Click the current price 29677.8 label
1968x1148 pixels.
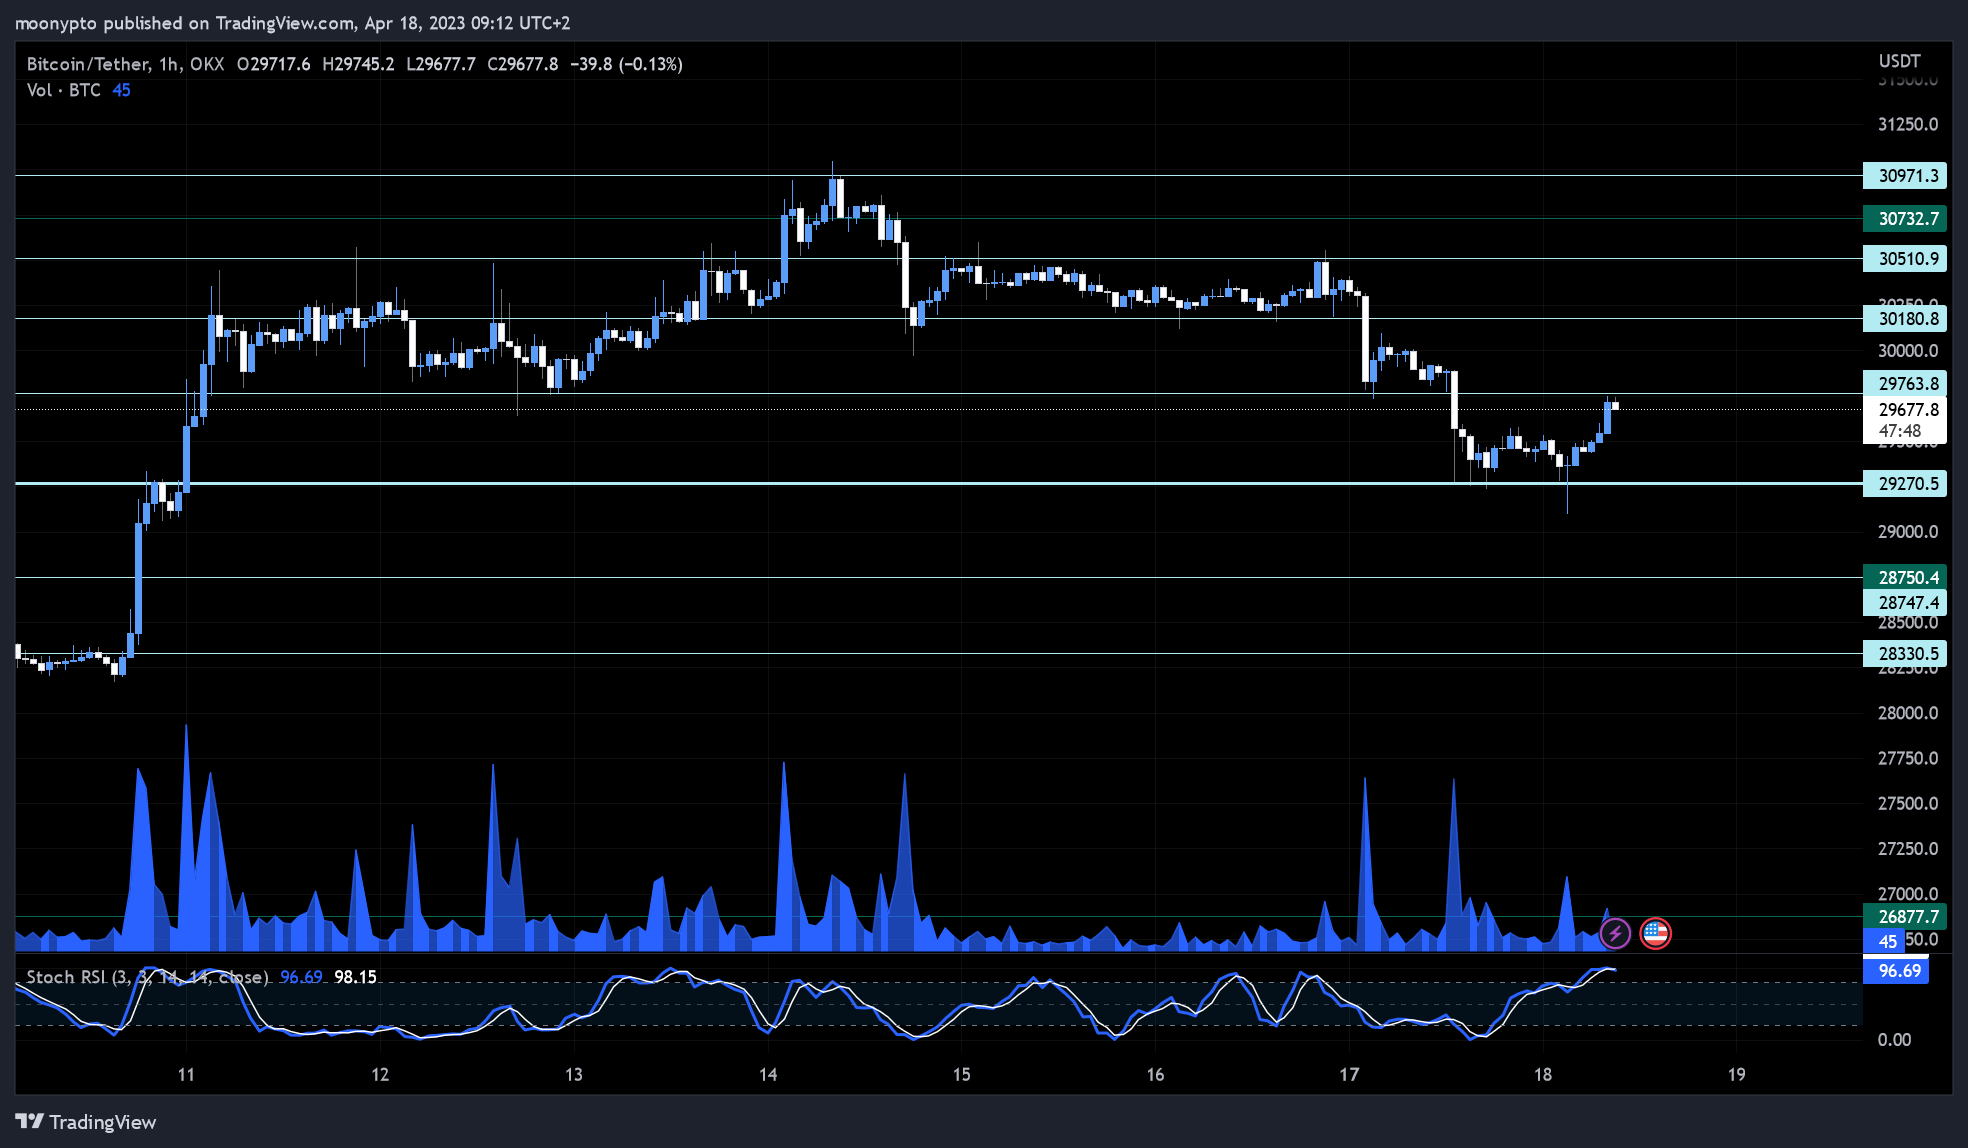pos(1905,410)
